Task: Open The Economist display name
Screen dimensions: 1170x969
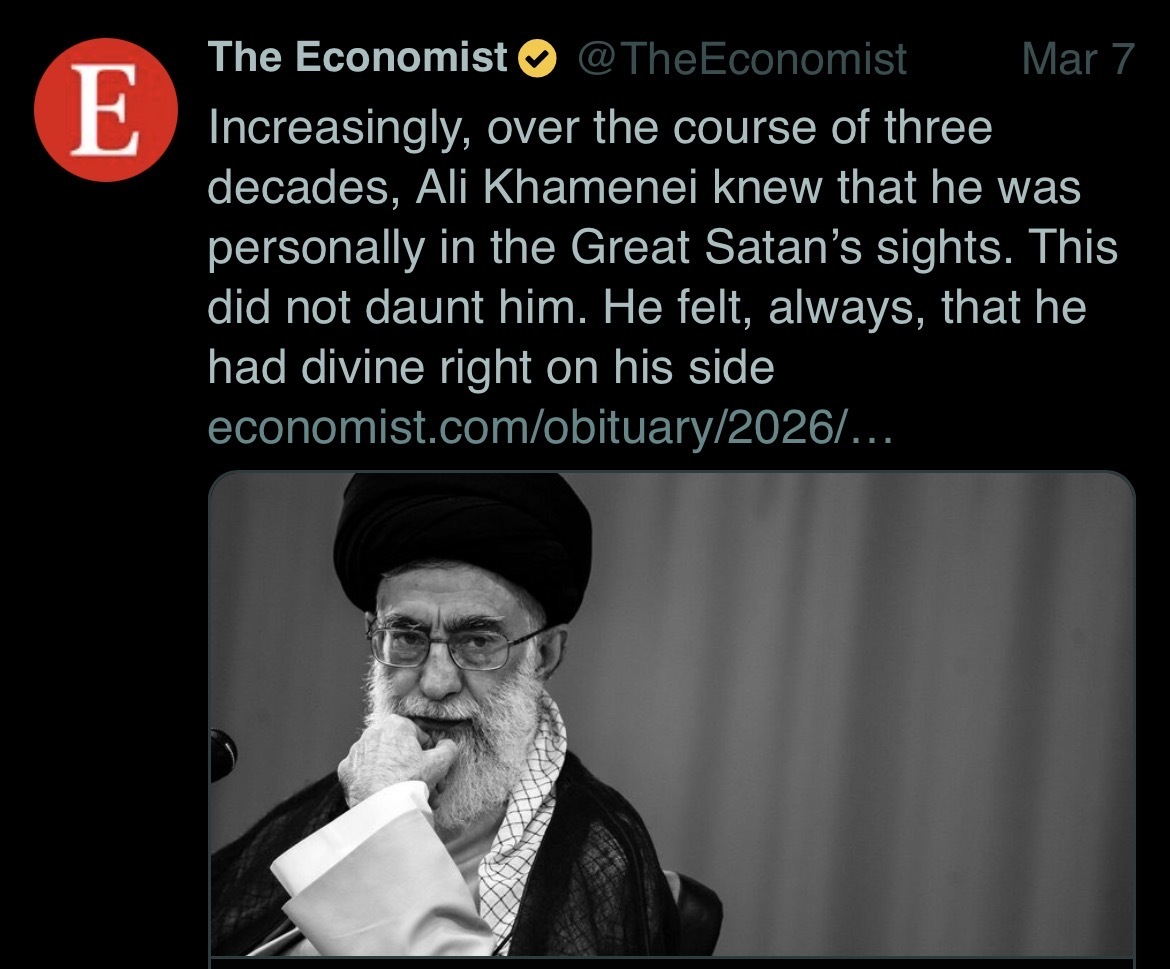Action: (x=359, y=59)
